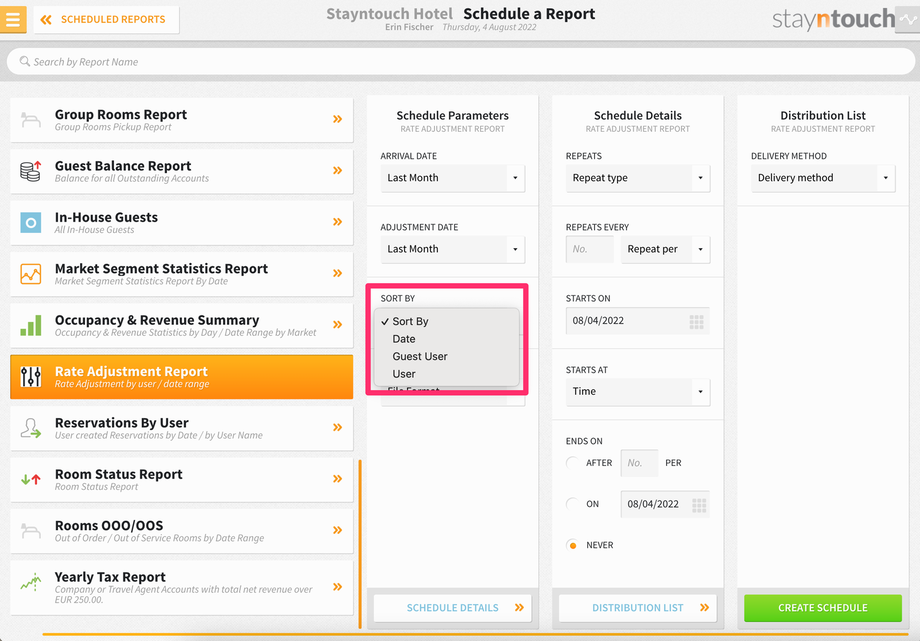Click the Ends On date field 08/04/2022
Screen dimensions: 920x641
click(665, 504)
